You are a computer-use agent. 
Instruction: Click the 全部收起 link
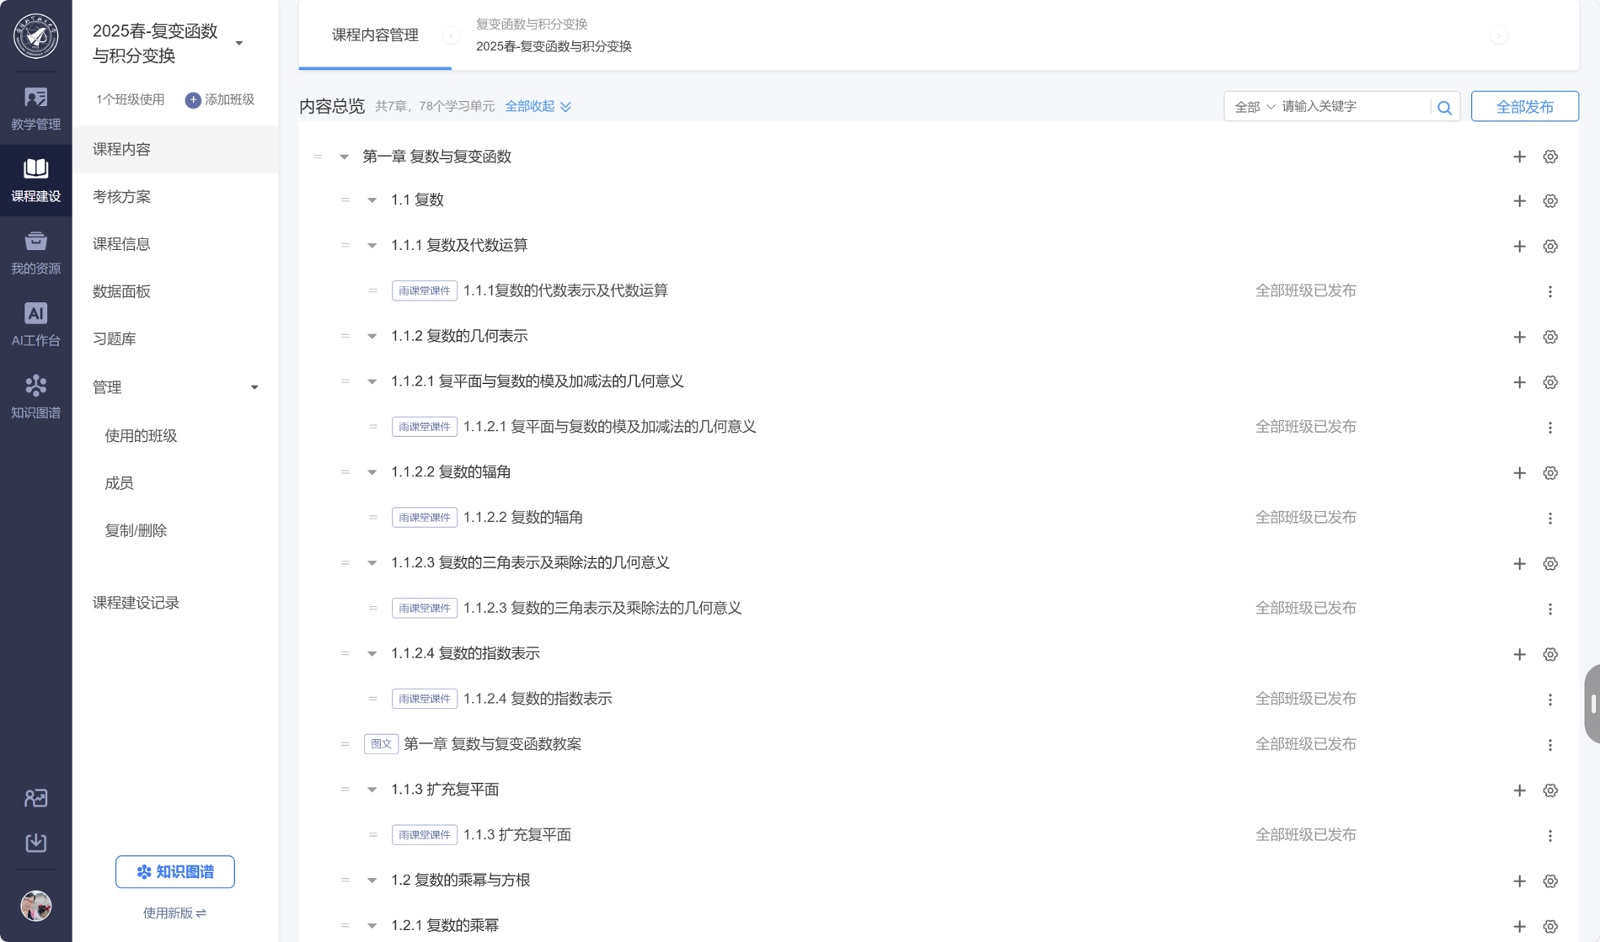537,106
